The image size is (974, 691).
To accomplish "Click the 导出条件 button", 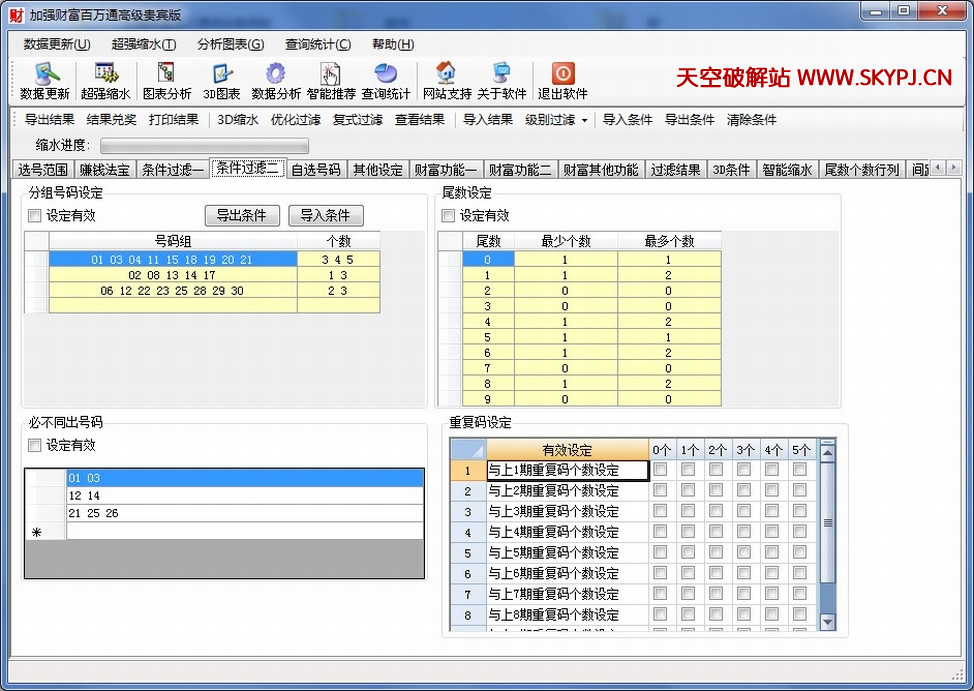I will pyautogui.click(x=242, y=216).
